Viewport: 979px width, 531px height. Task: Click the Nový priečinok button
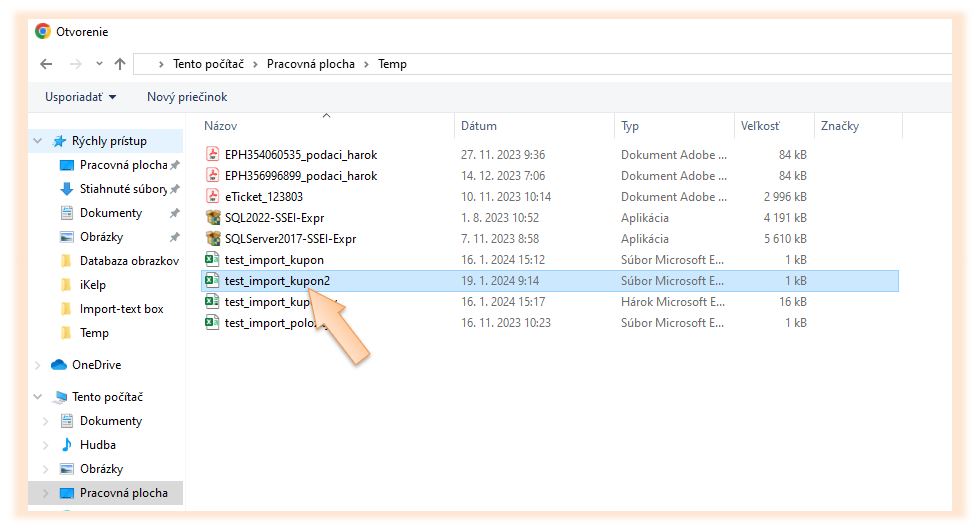point(187,97)
